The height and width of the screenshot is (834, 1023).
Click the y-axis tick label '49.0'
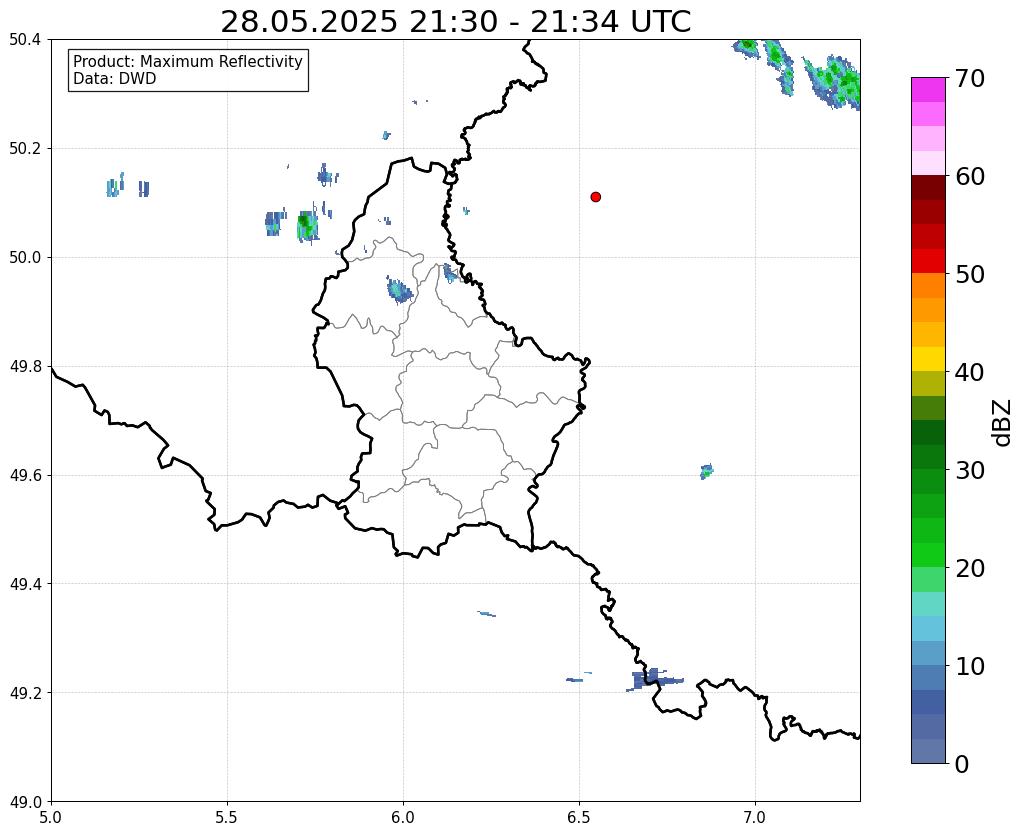coord(25,802)
